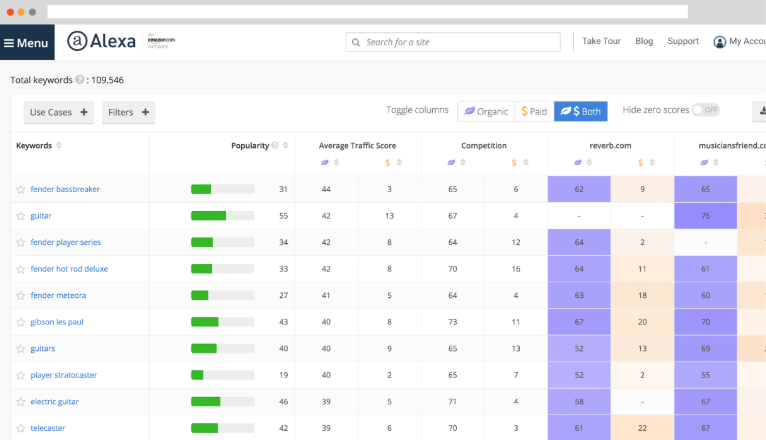Star the fender player series keyword

click(x=21, y=243)
